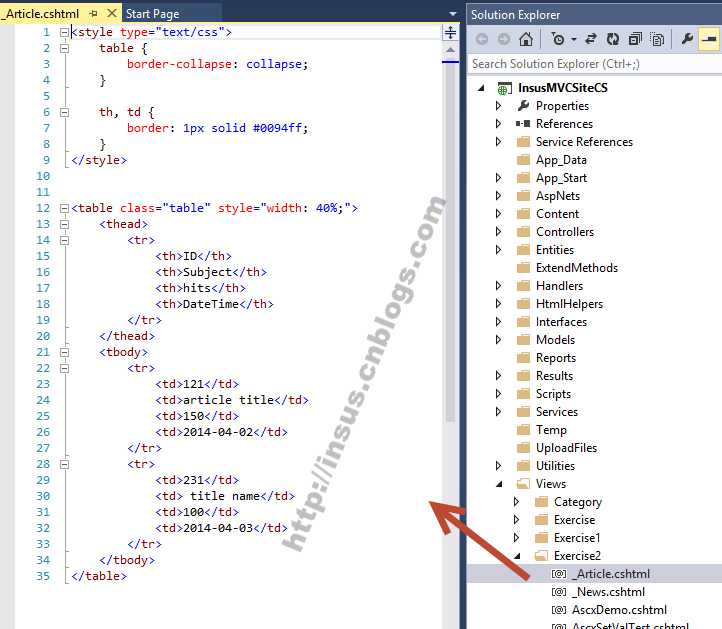Click the References node icon
The width and height of the screenshot is (722, 629).
(523, 123)
